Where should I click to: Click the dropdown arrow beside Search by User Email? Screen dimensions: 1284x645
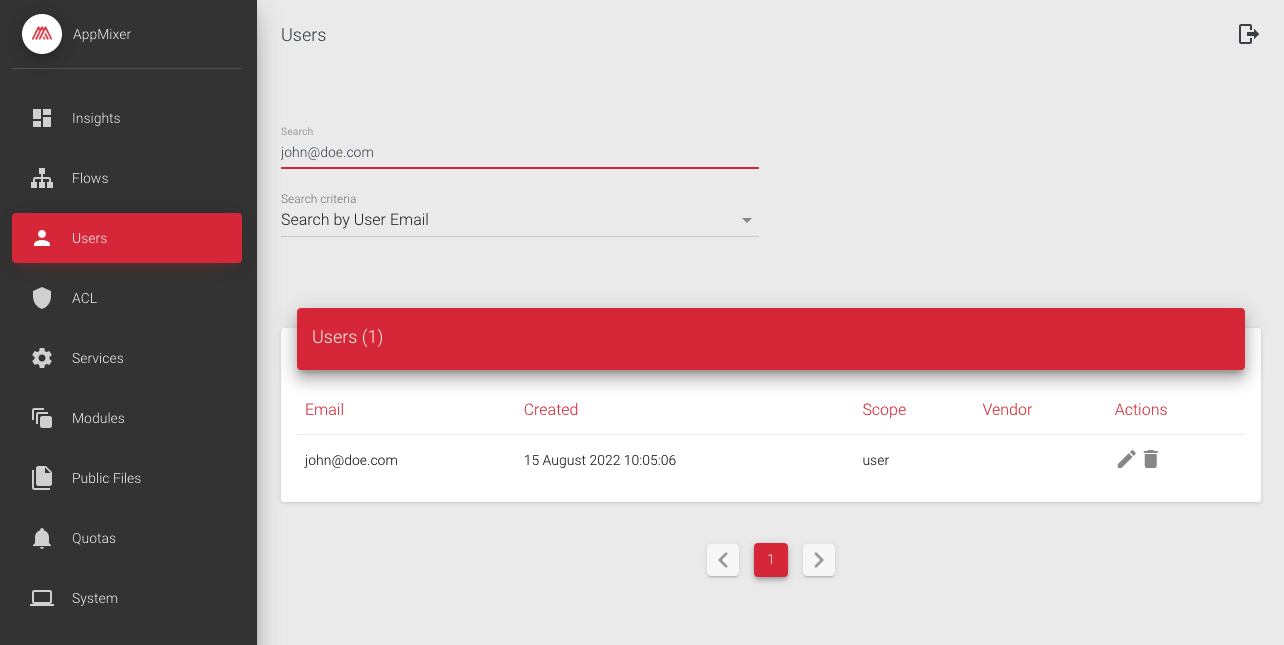click(x=746, y=220)
